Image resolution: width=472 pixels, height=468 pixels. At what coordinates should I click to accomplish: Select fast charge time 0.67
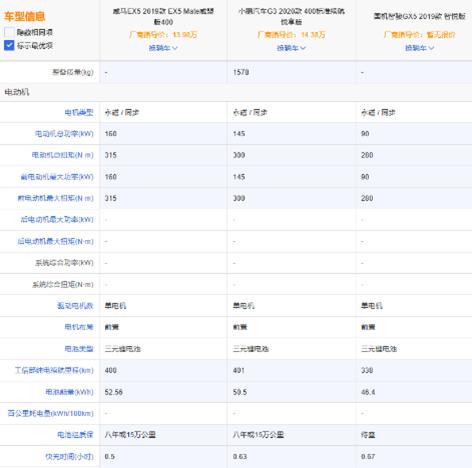pos(368,456)
